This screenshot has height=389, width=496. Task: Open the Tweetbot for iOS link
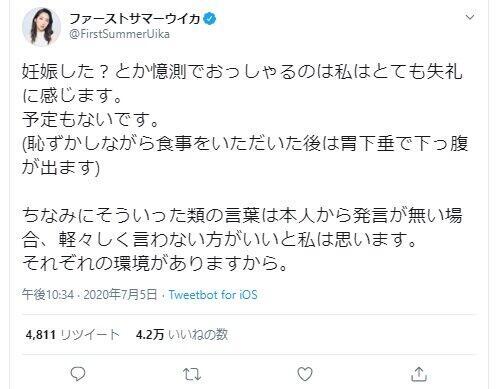213,295
